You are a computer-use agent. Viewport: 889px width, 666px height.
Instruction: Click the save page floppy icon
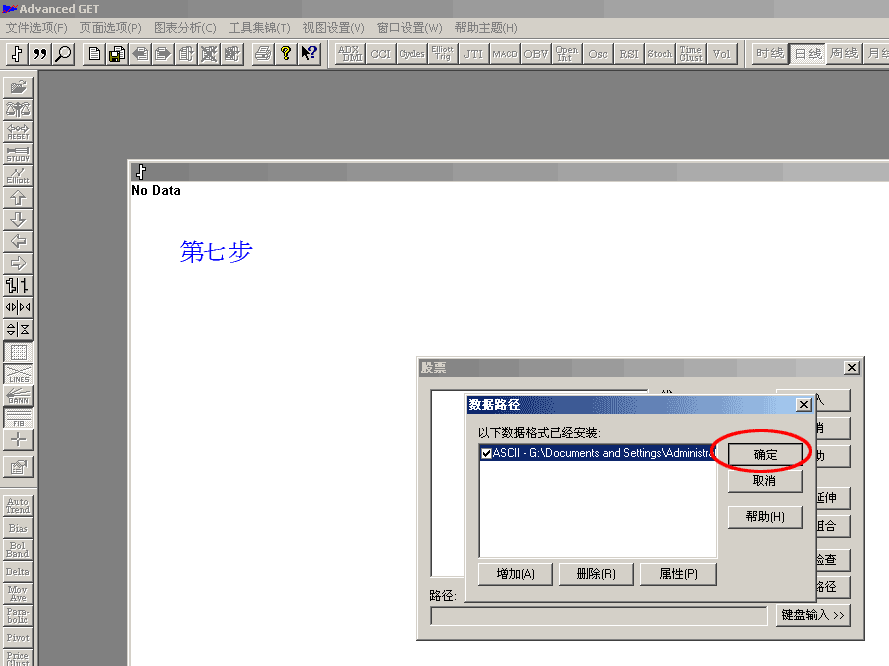pyautogui.click(x=117, y=54)
